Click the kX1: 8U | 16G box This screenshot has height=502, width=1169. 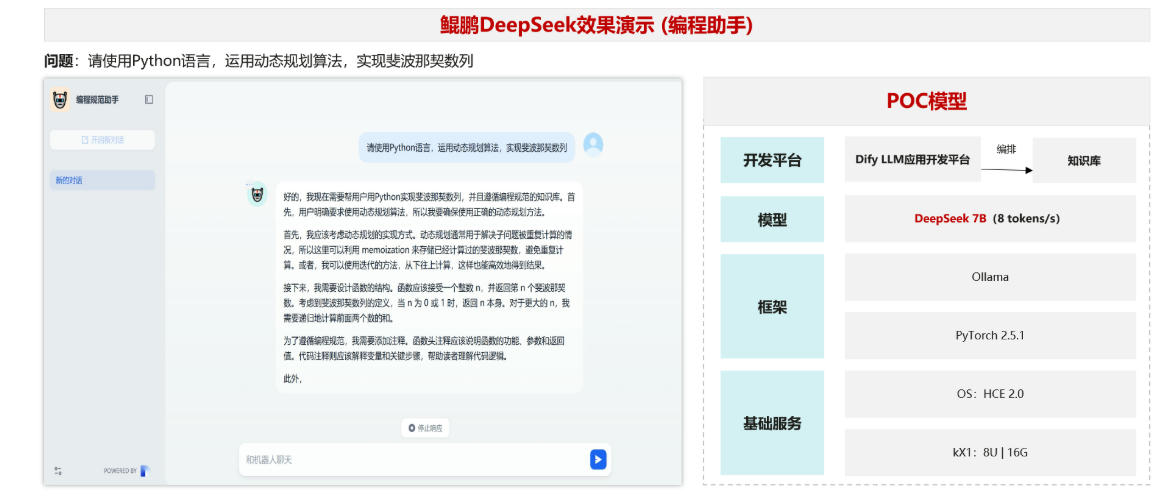[990, 452]
